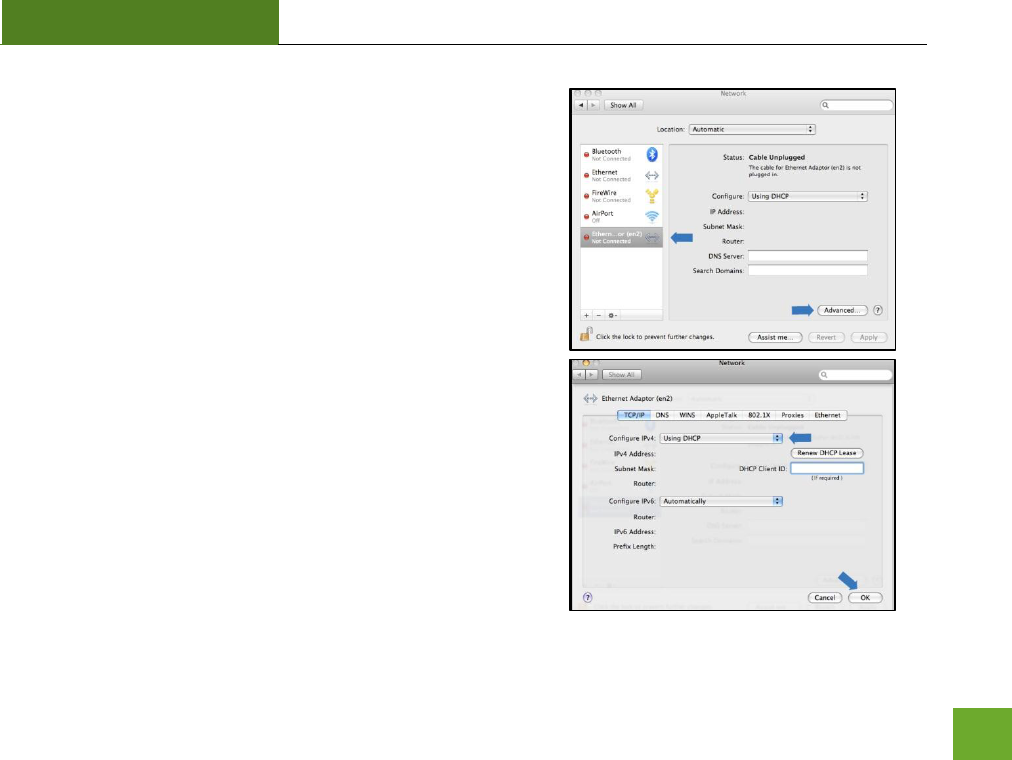The image size is (1012, 760).
Task: Click Cancel in the advanced sheet
Action: tap(825, 597)
